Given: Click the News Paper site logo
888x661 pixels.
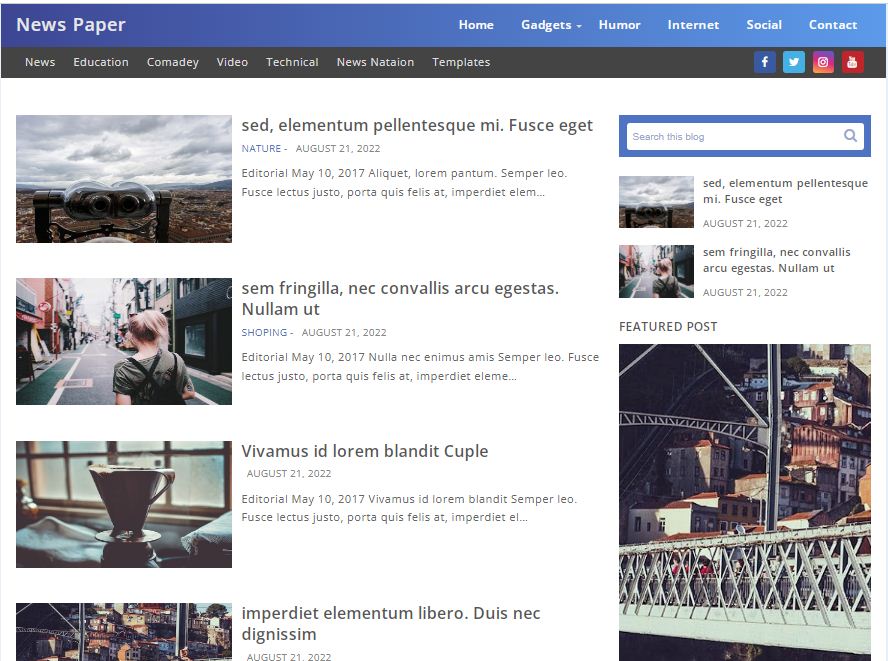Looking at the screenshot, I should [x=71, y=25].
